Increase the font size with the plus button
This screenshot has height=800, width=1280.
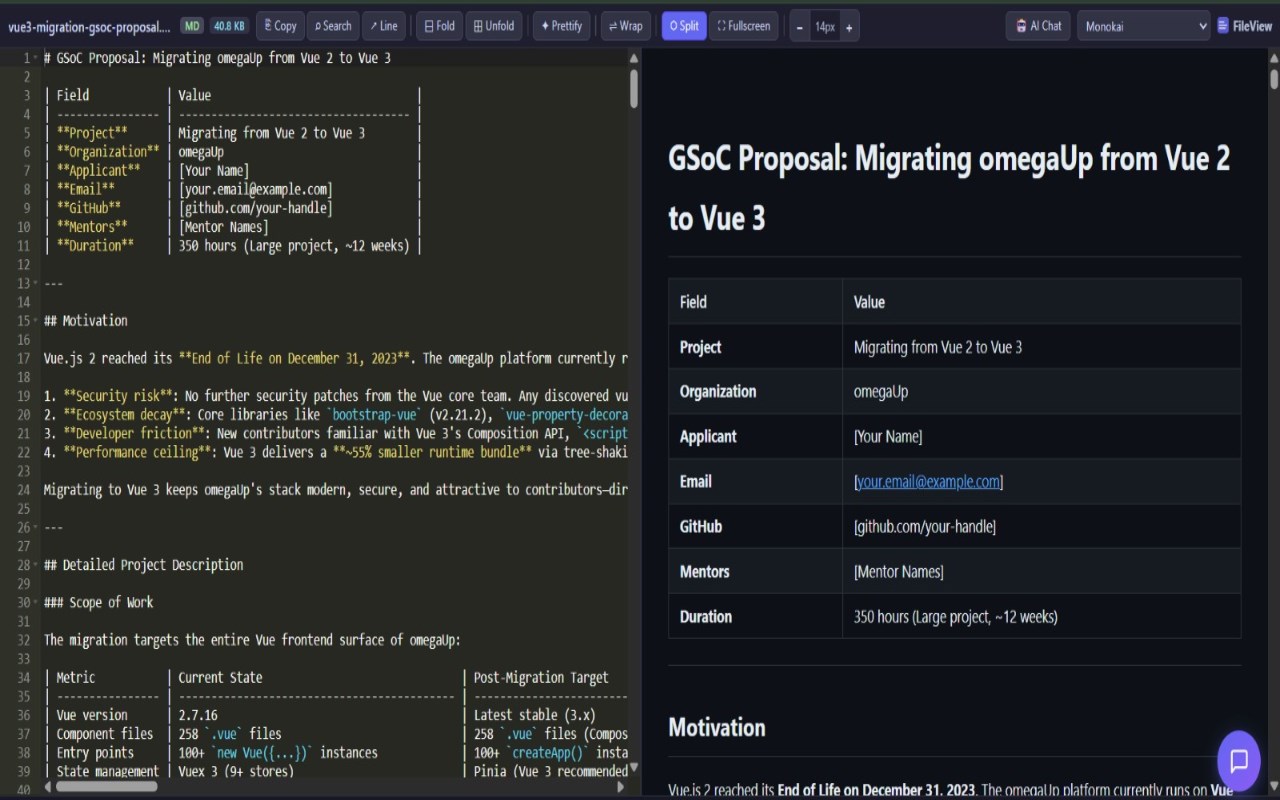tap(849, 27)
